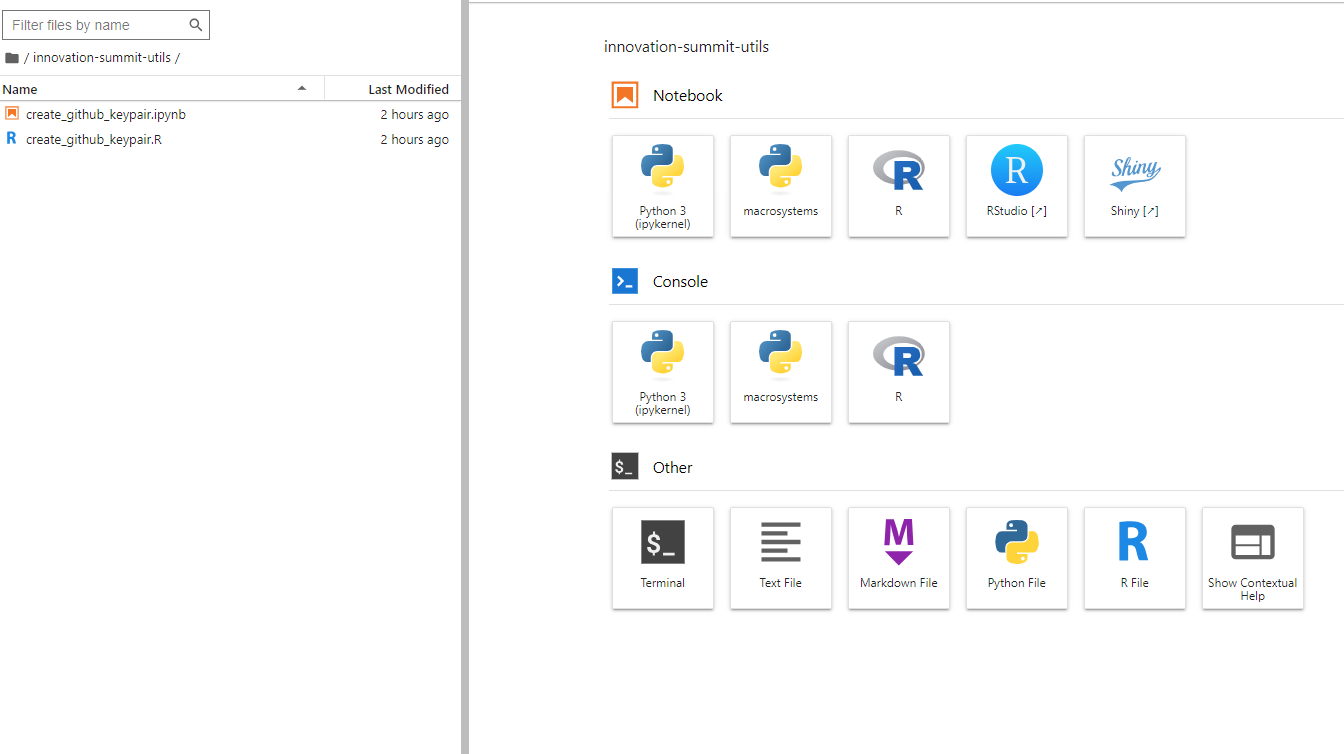
Task: Click the sidebar splitter handle
Action: click(x=465, y=377)
